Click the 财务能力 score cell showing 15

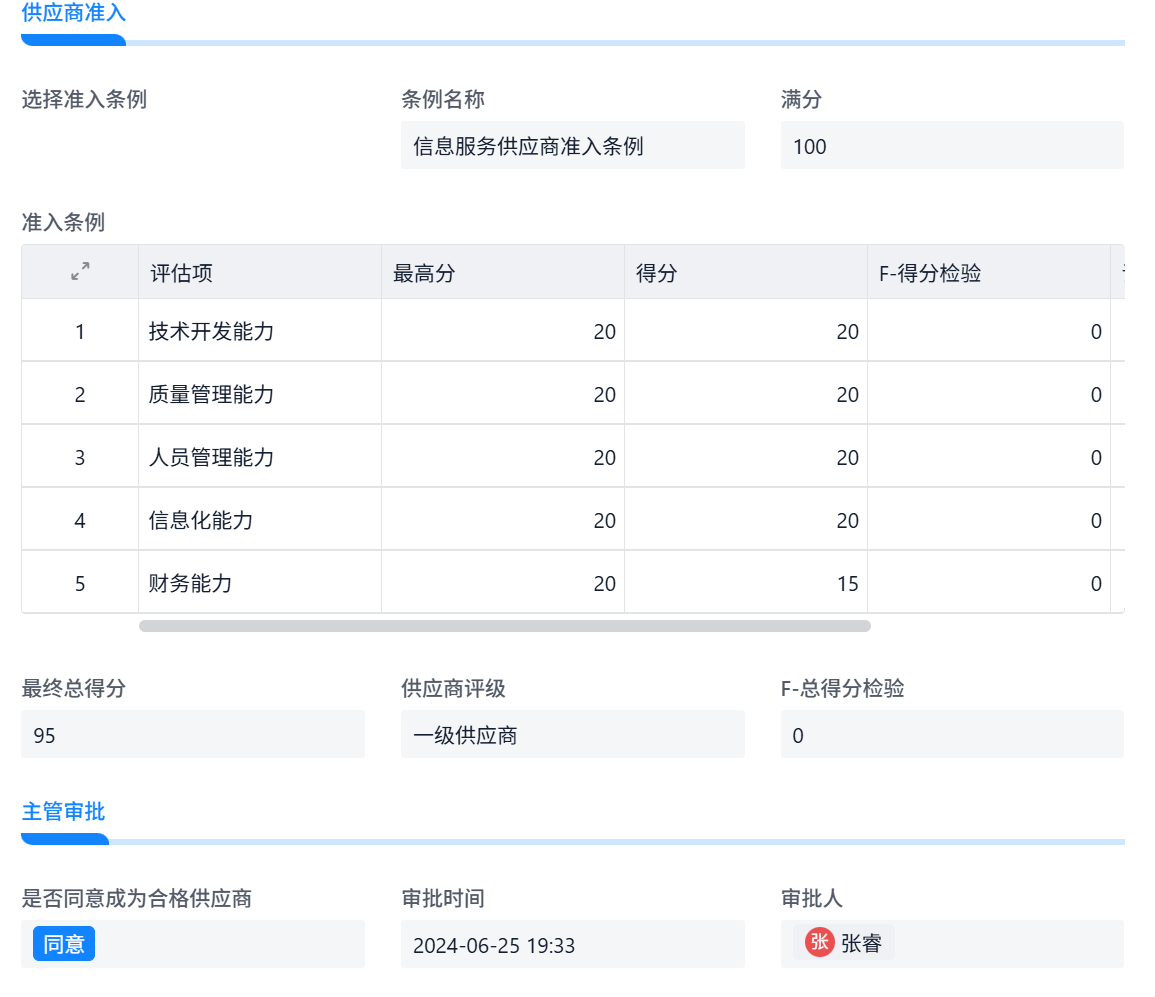click(x=745, y=583)
